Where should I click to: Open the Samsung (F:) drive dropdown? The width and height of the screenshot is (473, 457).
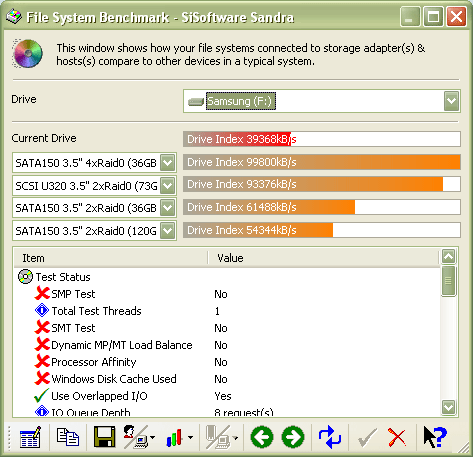click(x=452, y=101)
